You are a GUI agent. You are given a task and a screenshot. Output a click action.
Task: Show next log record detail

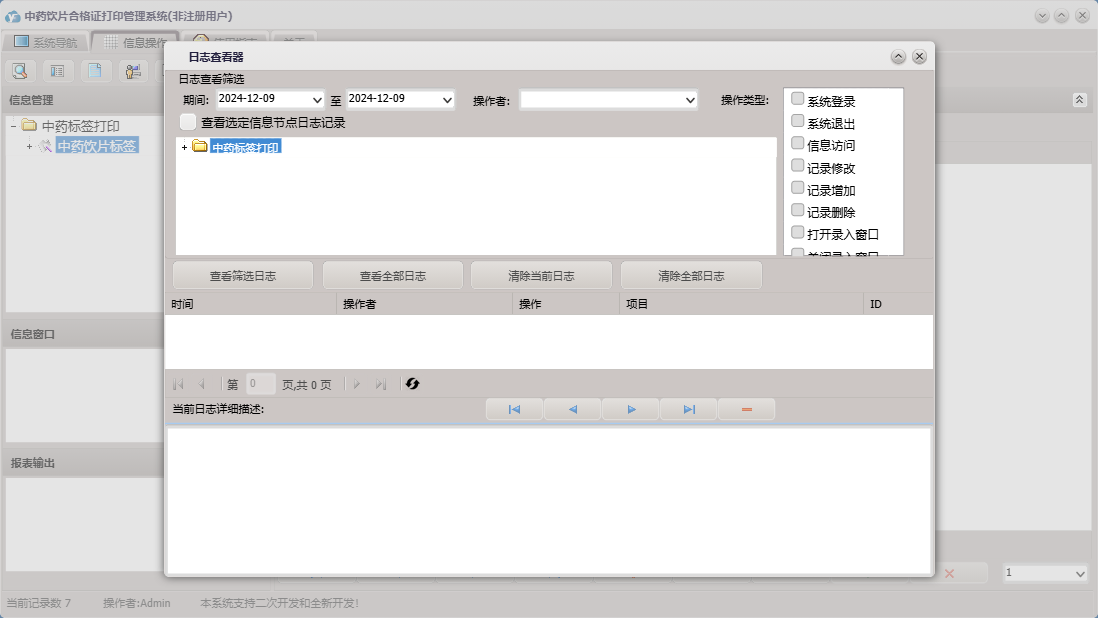pos(631,409)
